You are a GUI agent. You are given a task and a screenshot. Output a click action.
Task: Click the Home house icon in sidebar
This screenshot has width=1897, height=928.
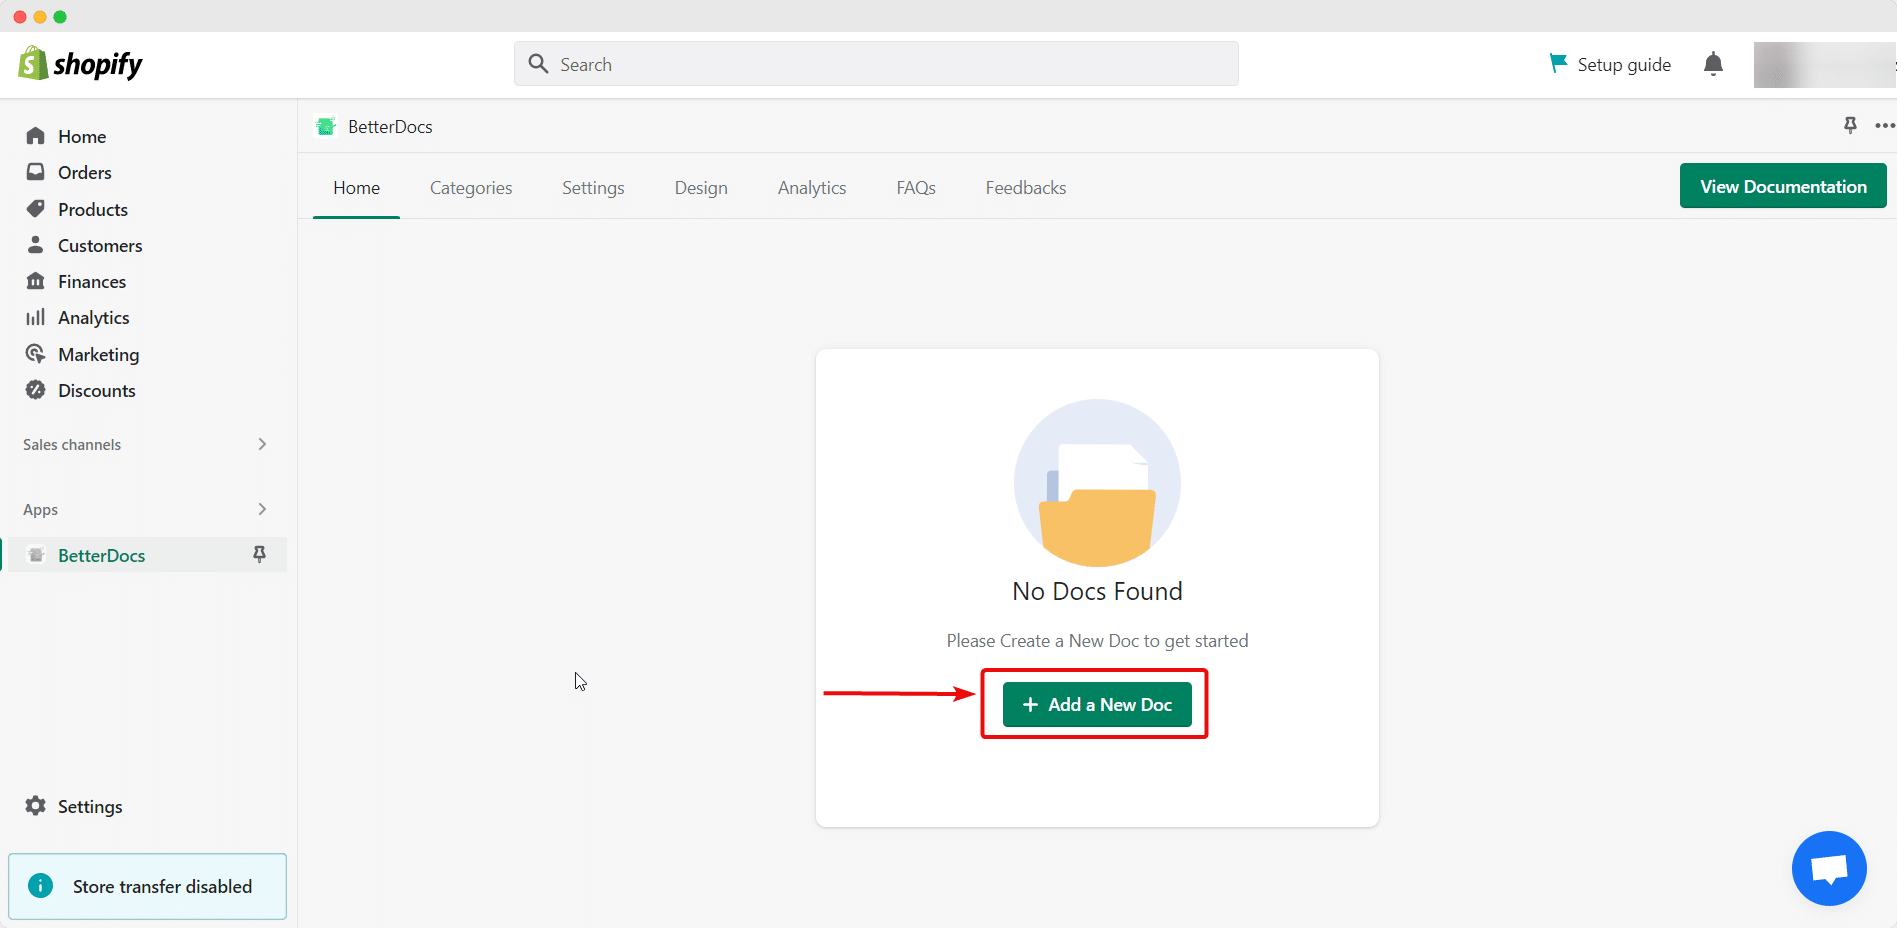pyautogui.click(x=36, y=136)
